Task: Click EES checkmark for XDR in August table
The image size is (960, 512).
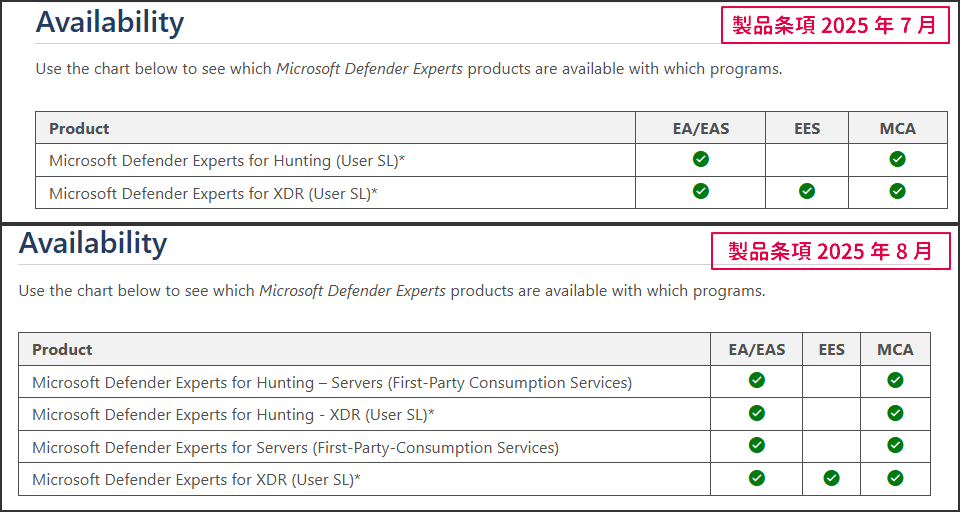Action: click(x=831, y=478)
